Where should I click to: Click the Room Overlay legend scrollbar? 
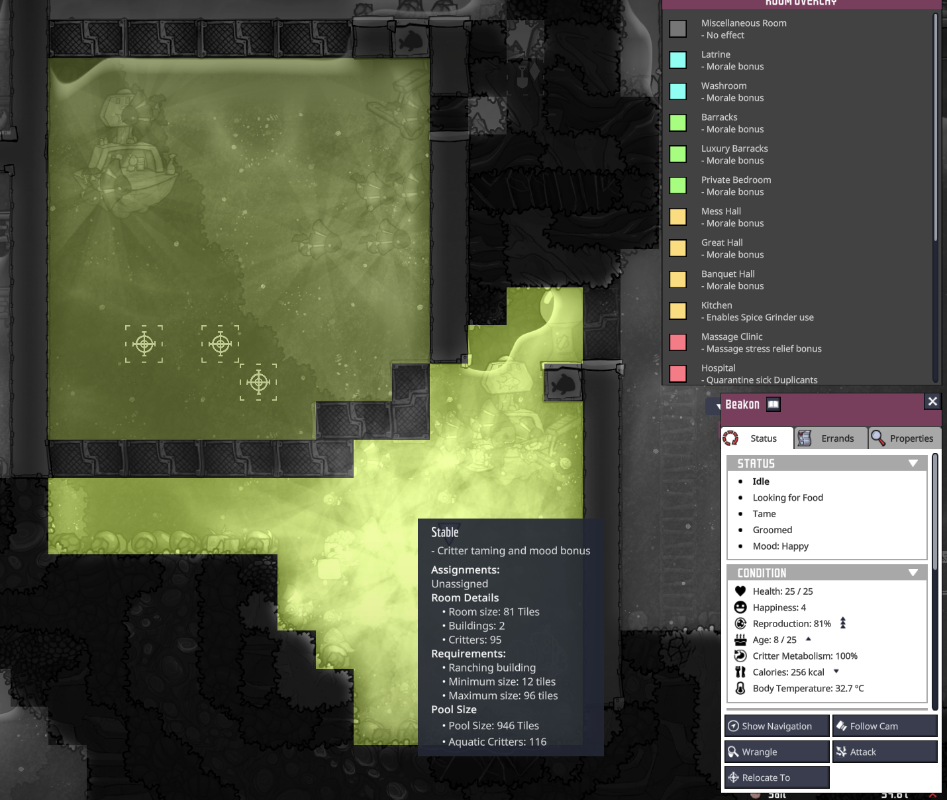(x=936, y=127)
